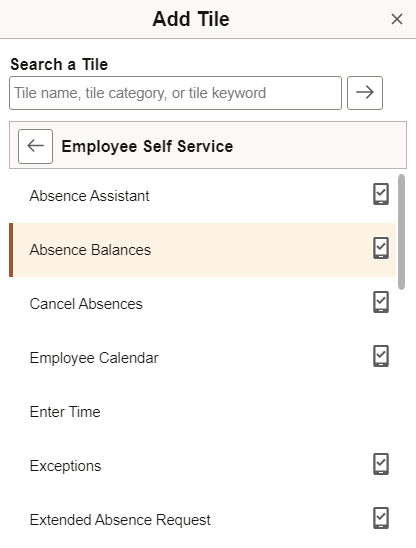Click the search arrow button
Image resolution: width=416 pixels, height=548 pixels.
pyautogui.click(x=365, y=93)
